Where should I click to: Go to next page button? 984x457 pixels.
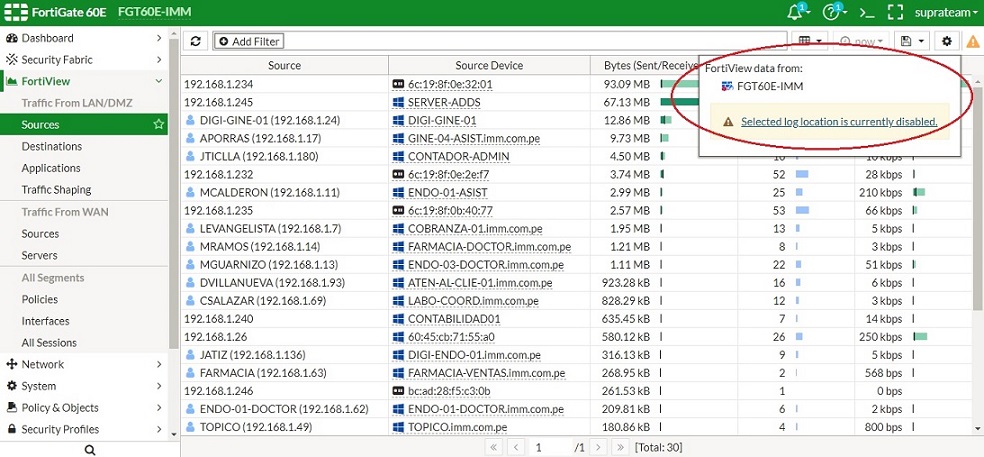tap(598, 448)
